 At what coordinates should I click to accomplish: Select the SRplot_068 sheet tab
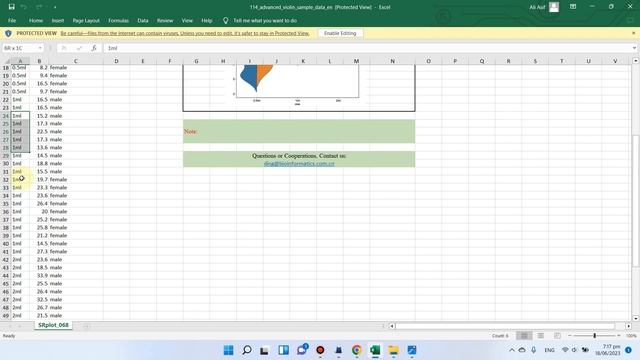point(53,325)
